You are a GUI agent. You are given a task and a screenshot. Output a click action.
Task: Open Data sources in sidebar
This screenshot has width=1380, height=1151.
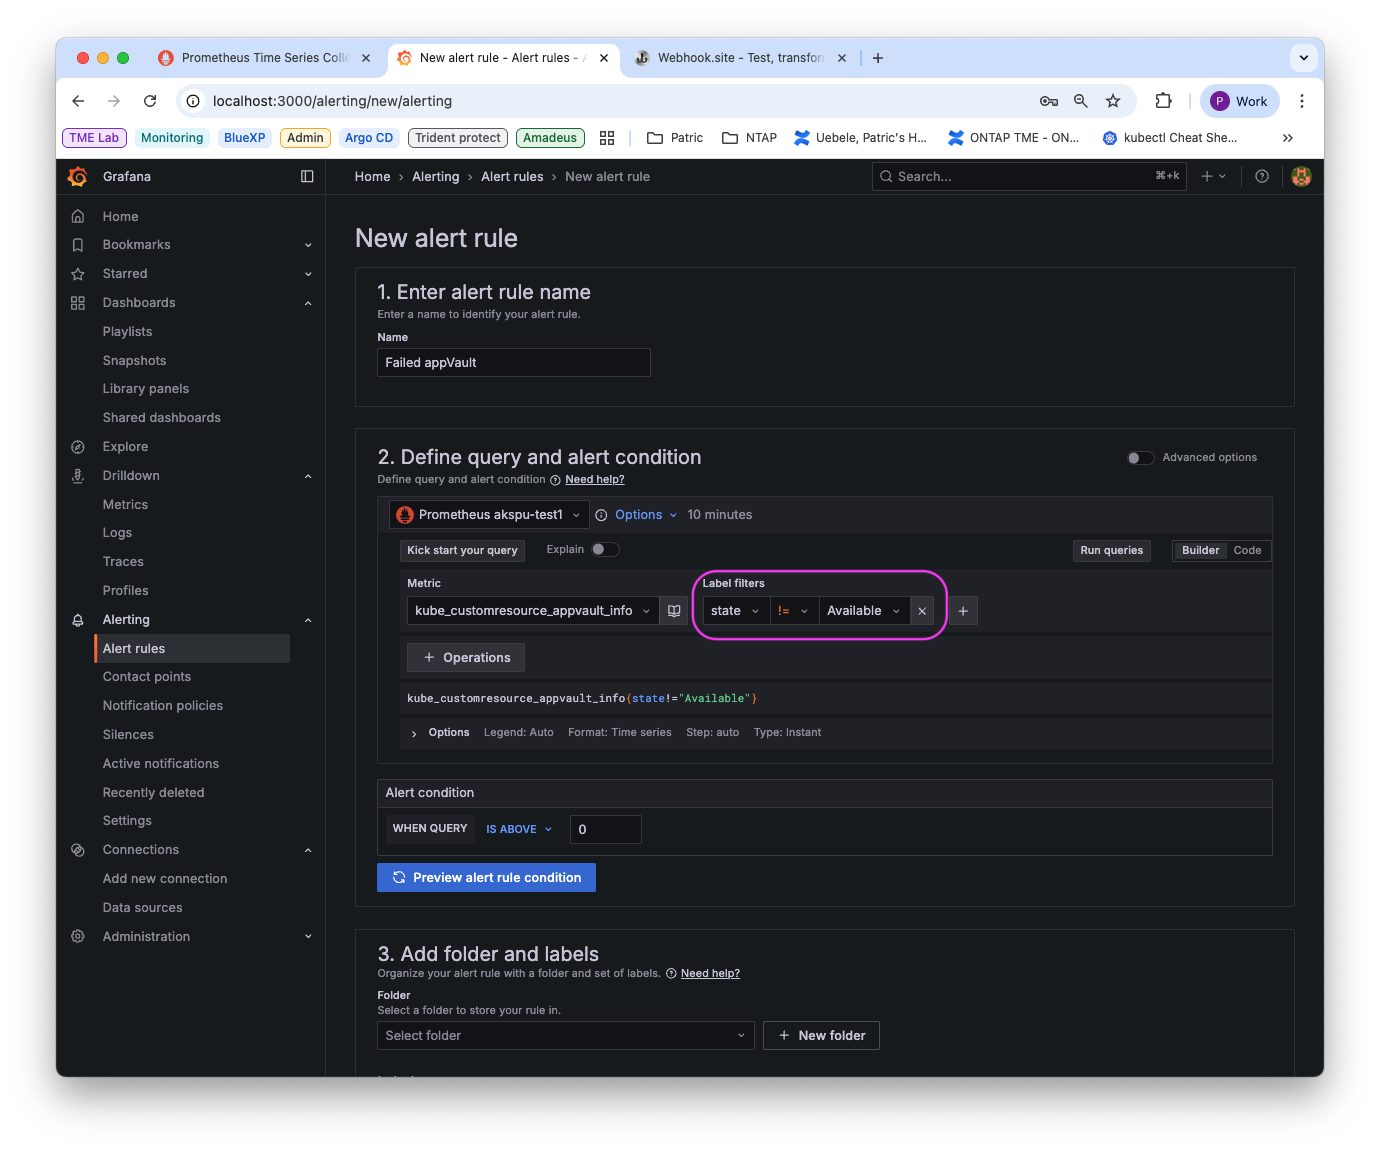[143, 908]
